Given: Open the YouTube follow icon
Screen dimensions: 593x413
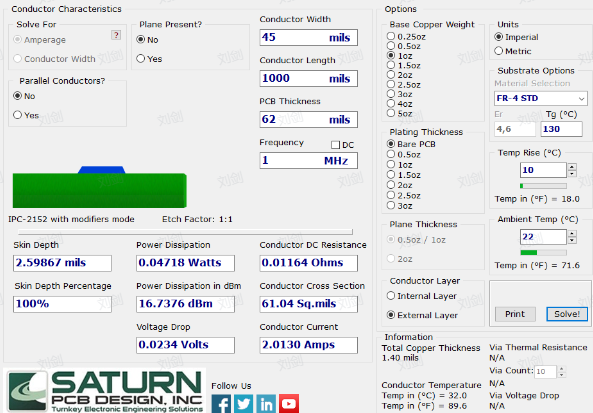Looking at the screenshot, I should point(289,404).
